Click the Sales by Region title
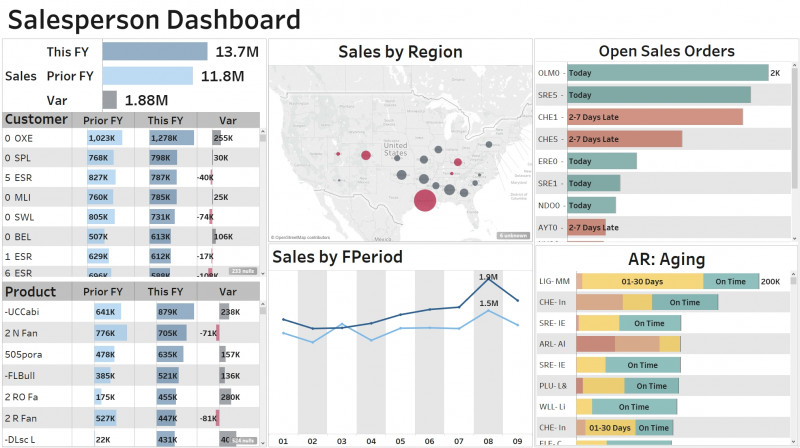Viewport: 800px width, 448px height. [x=400, y=52]
